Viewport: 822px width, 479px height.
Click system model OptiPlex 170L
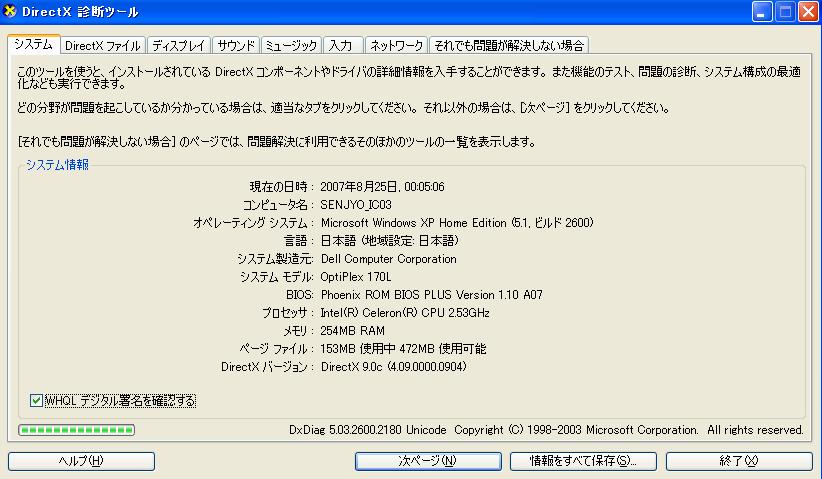click(x=356, y=277)
